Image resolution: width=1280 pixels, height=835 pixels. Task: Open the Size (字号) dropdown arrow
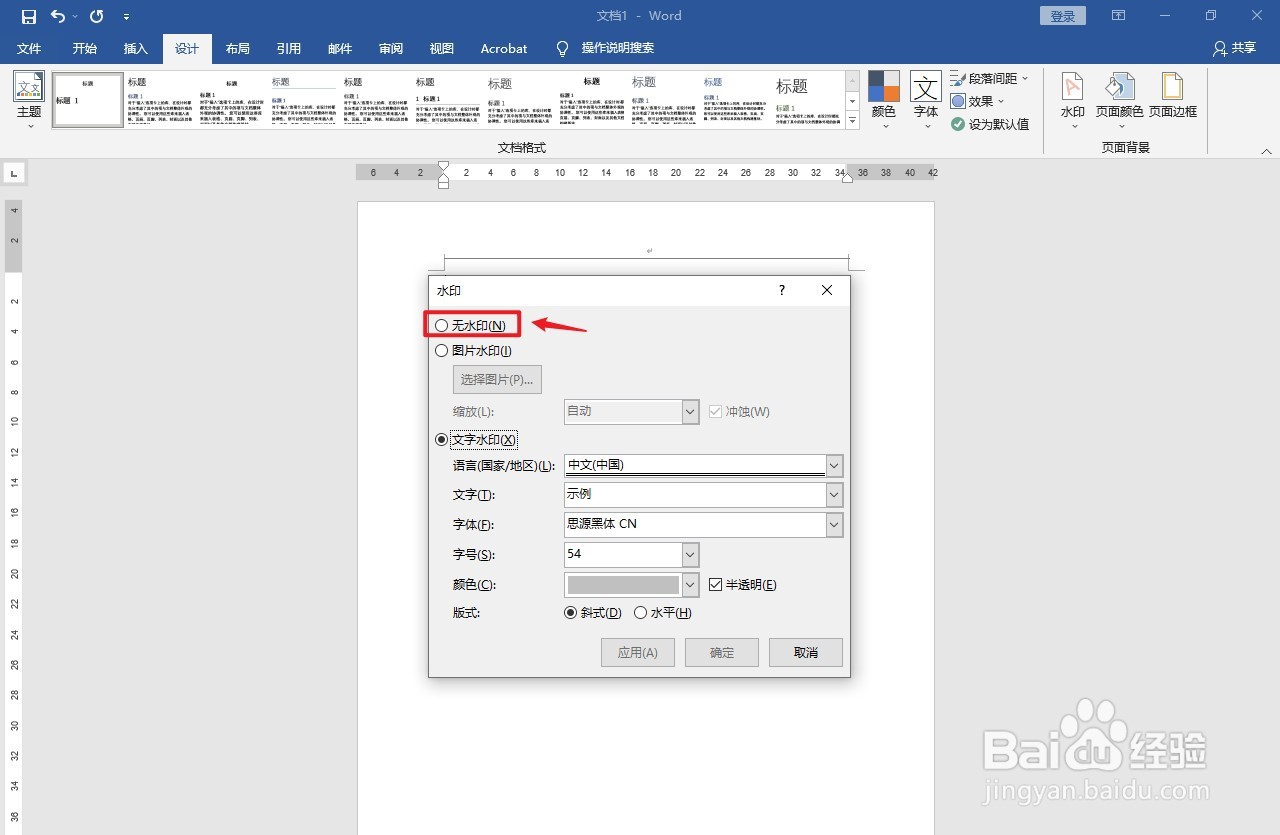click(x=690, y=555)
